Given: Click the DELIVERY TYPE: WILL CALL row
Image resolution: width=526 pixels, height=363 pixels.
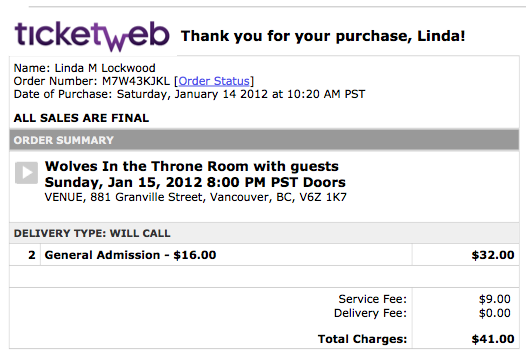Looking at the screenshot, I should [264, 233].
